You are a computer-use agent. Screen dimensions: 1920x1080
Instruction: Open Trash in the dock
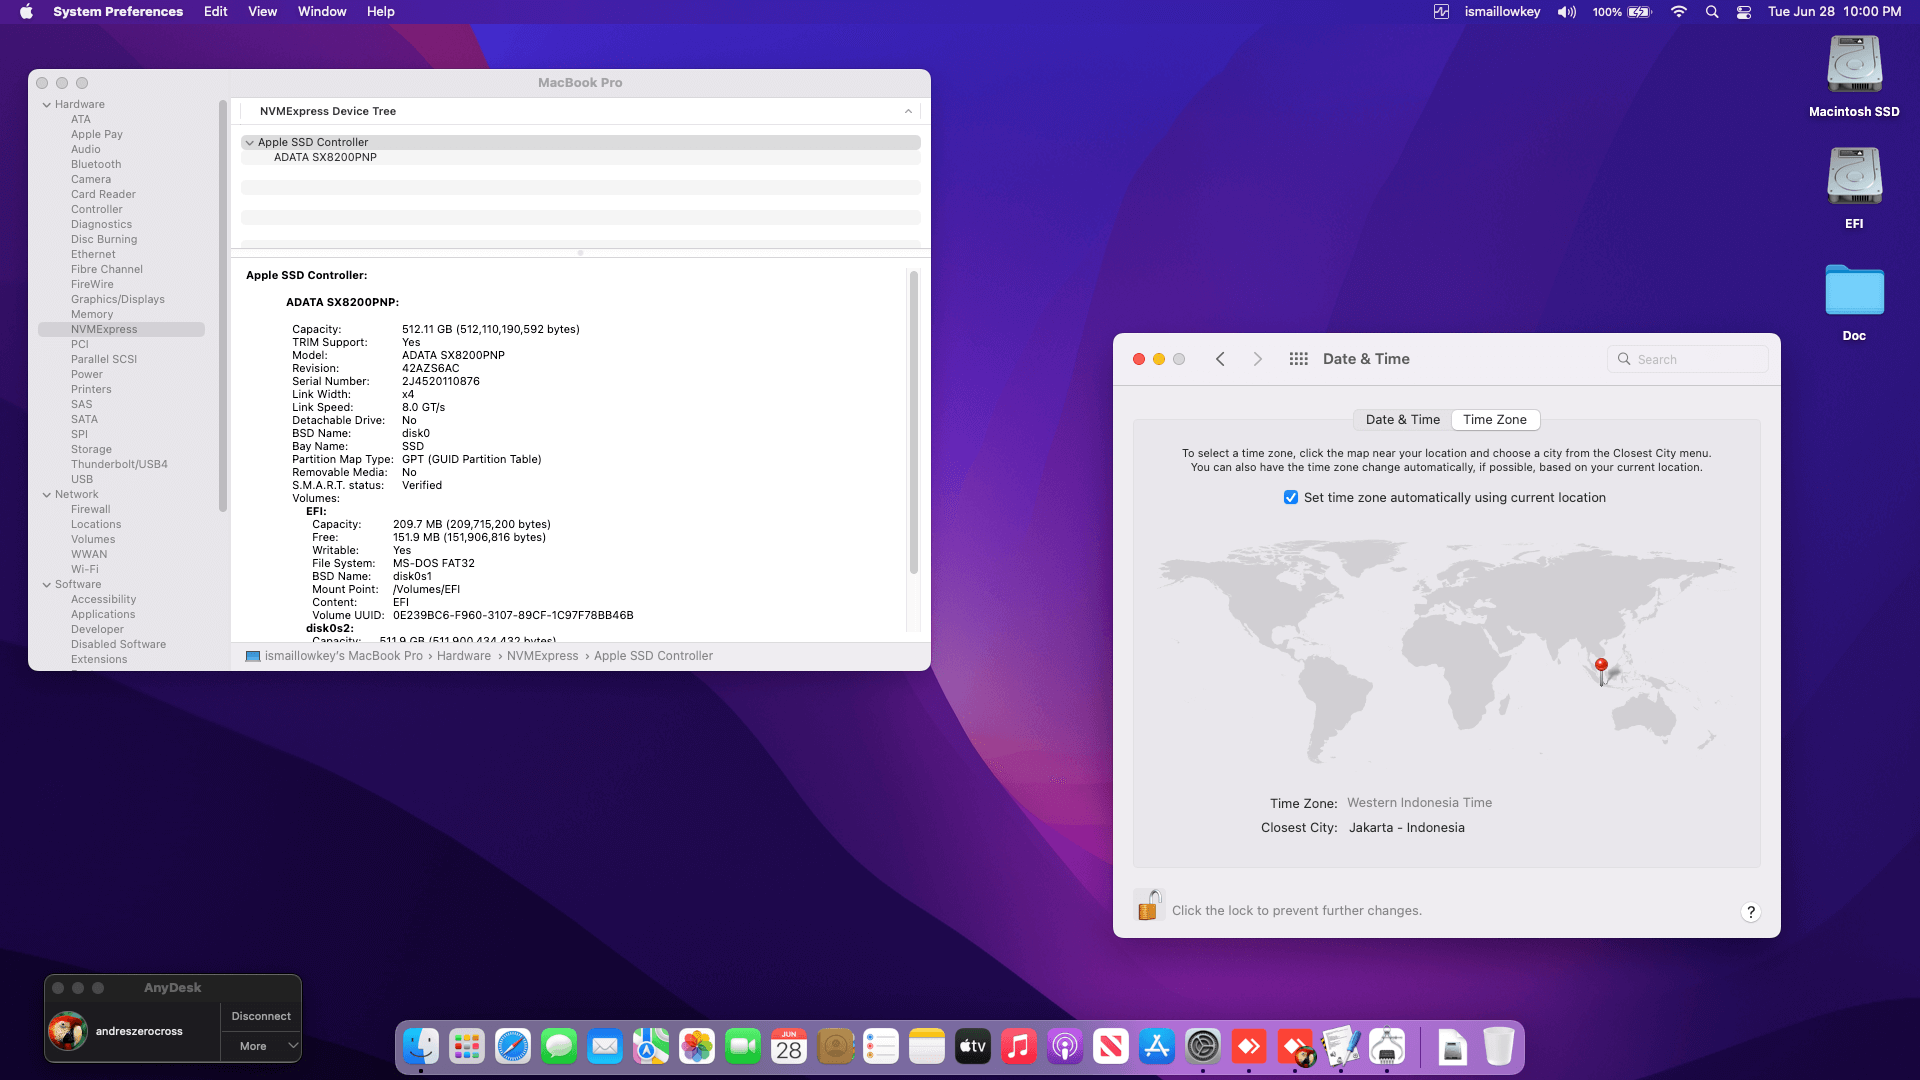(1498, 1047)
